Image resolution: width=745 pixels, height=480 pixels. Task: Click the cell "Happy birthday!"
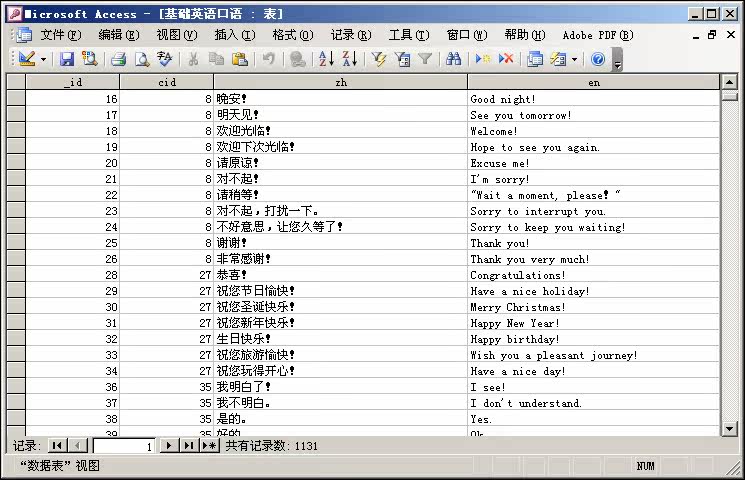pyautogui.click(x=593, y=338)
